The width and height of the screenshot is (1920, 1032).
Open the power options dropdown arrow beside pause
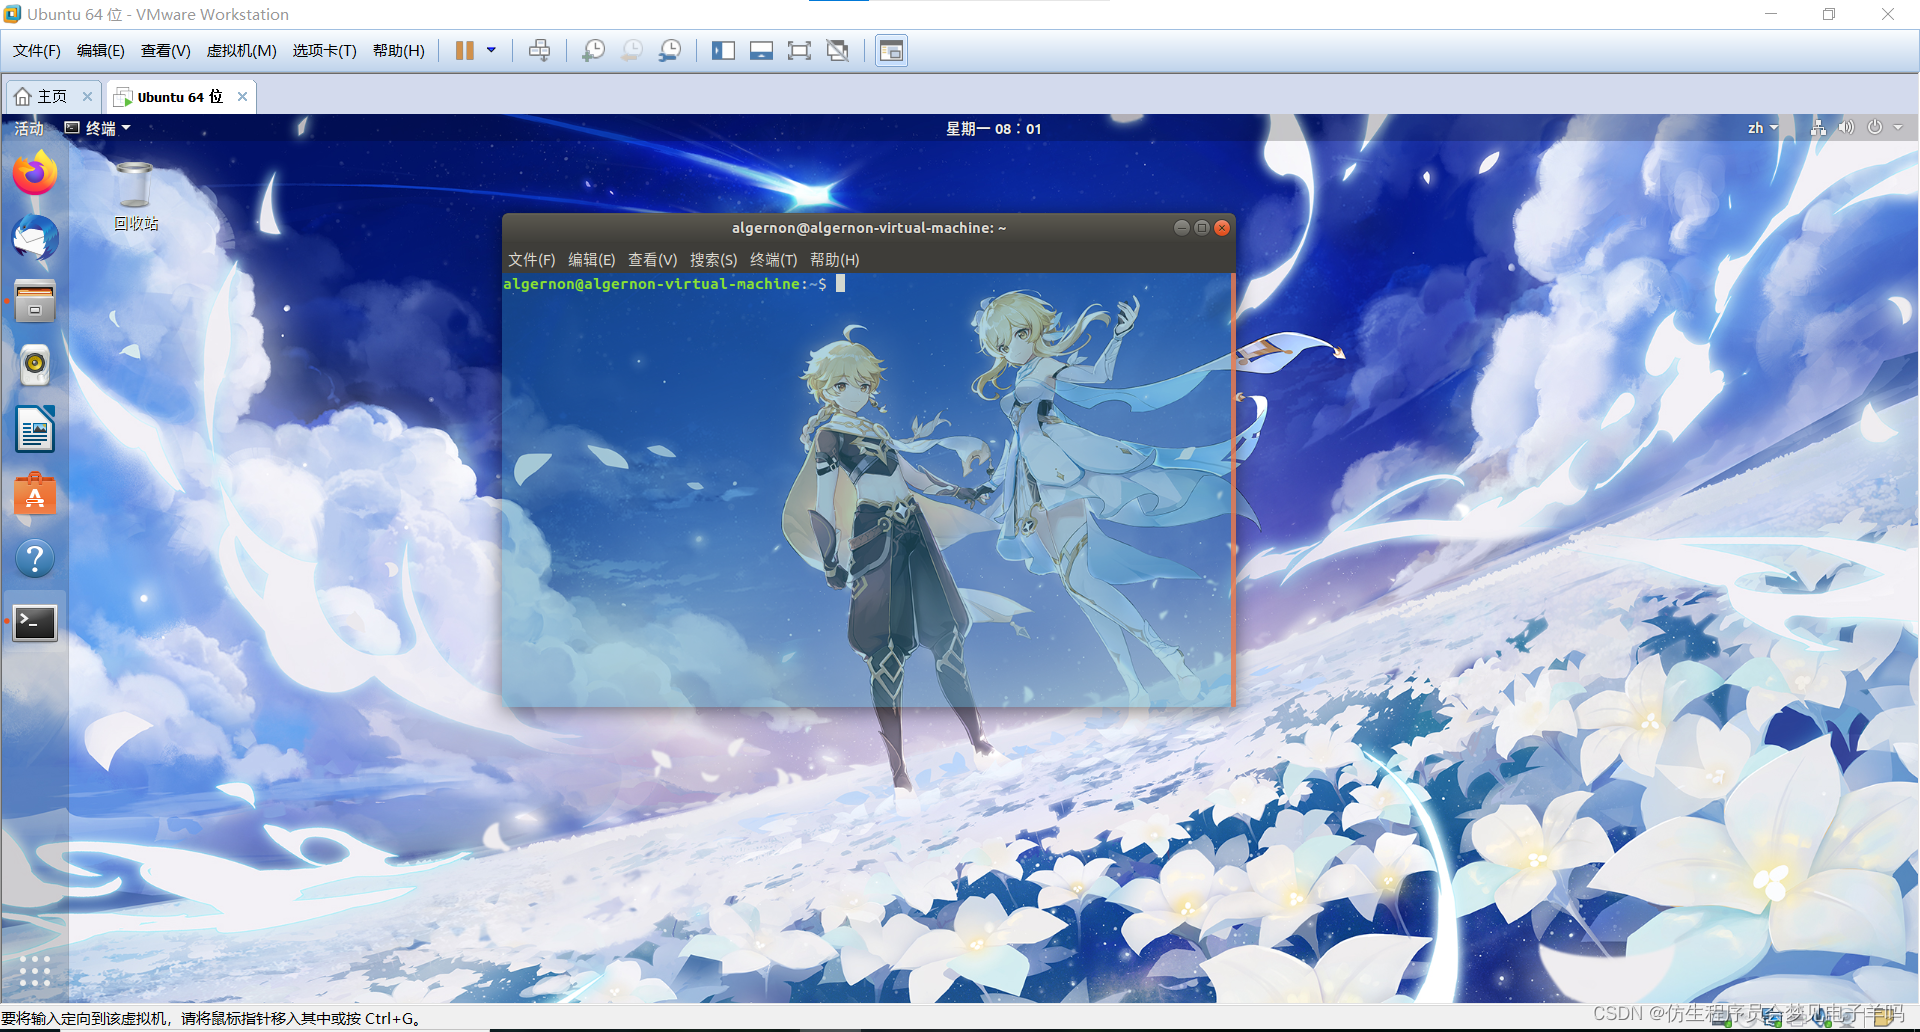pyautogui.click(x=491, y=51)
